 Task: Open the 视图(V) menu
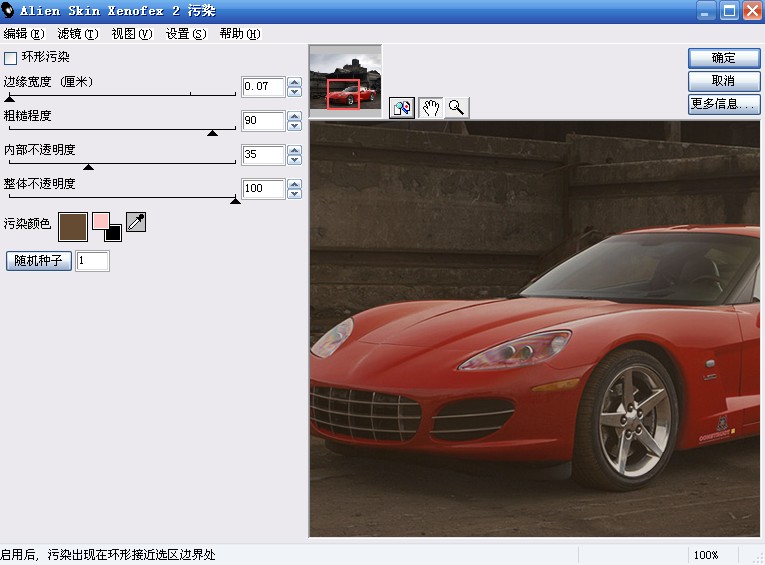(132, 34)
